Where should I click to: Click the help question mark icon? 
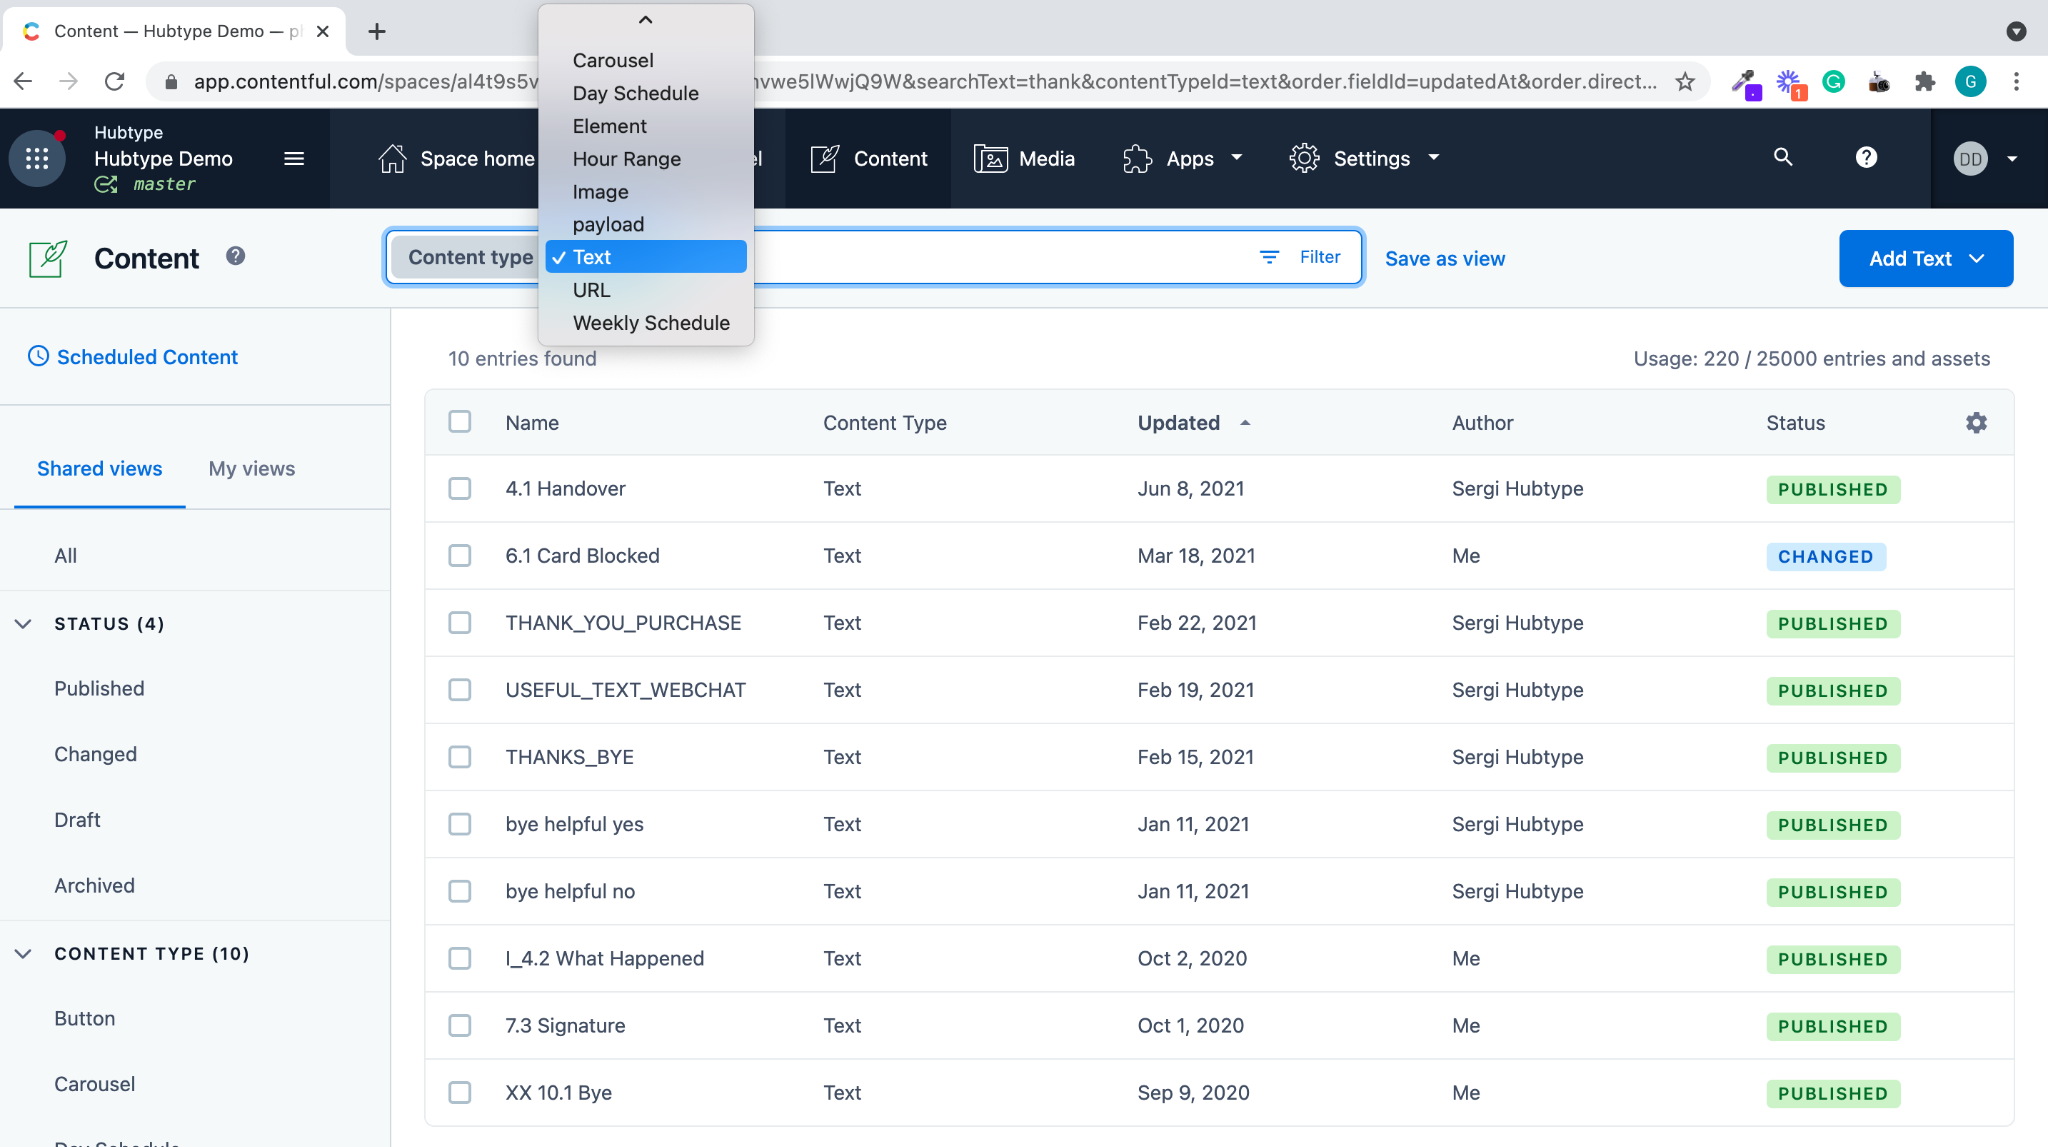[1865, 158]
